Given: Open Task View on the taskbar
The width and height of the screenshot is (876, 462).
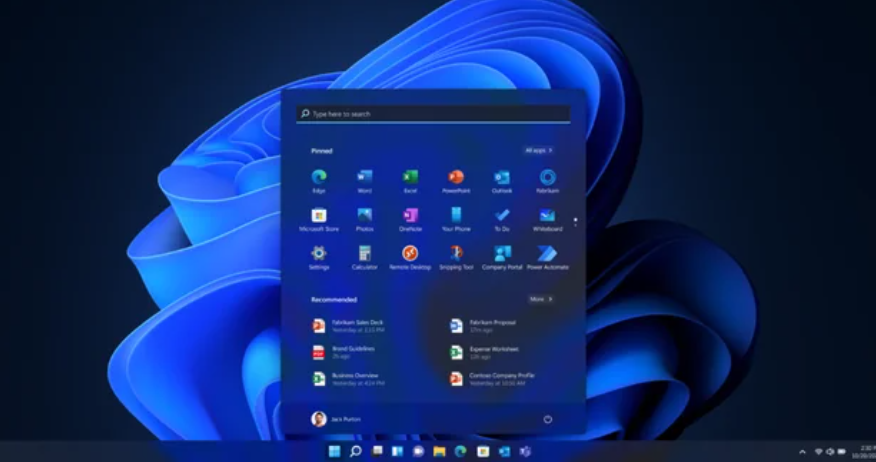Looking at the screenshot, I should tap(377, 451).
